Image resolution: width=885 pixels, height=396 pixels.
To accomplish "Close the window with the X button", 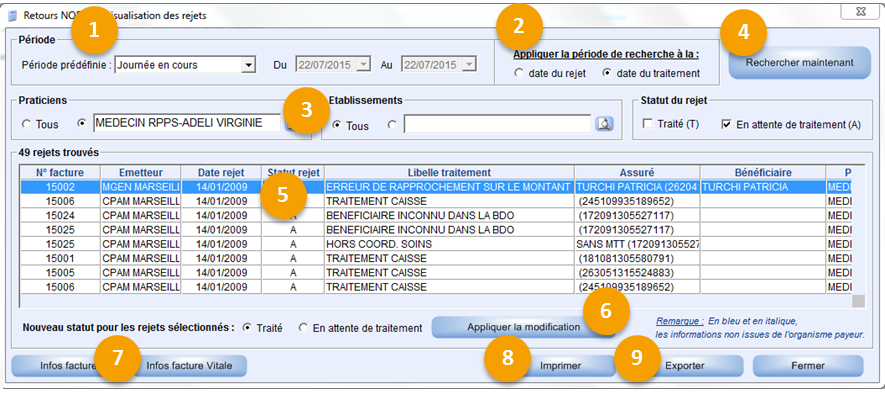I will click(x=861, y=11).
